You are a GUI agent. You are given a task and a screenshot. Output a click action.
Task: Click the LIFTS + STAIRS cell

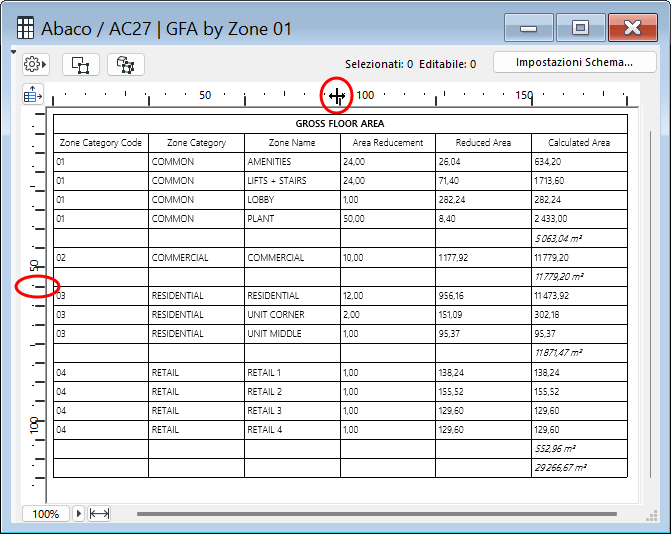pyautogui.click(x=292, y=181)
